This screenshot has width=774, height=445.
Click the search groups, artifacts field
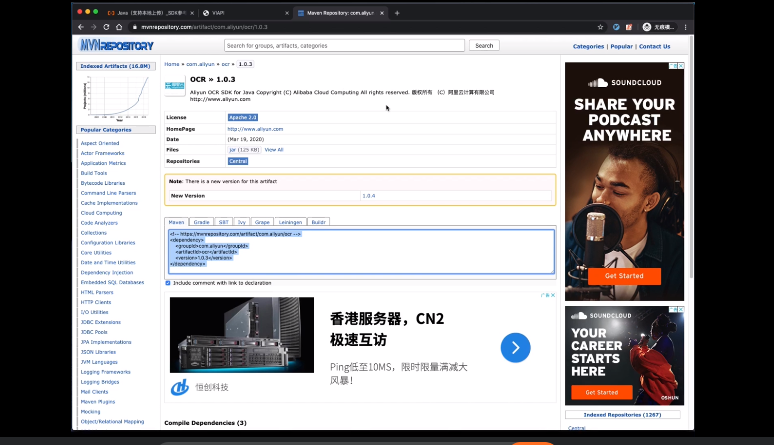(x=344, y=45)
